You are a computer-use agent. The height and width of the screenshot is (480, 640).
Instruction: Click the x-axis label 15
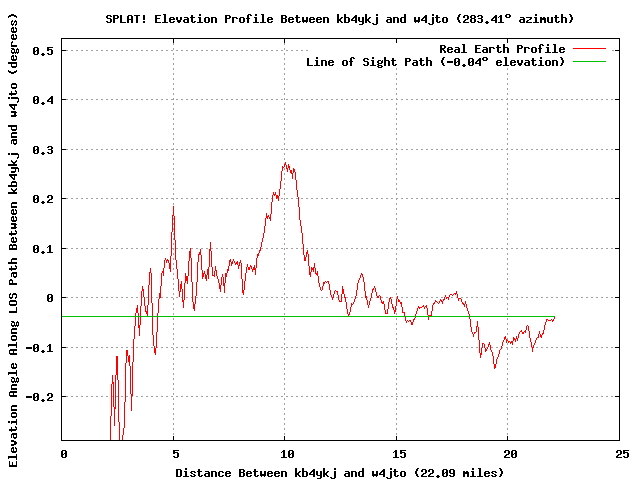coord(399,454)
